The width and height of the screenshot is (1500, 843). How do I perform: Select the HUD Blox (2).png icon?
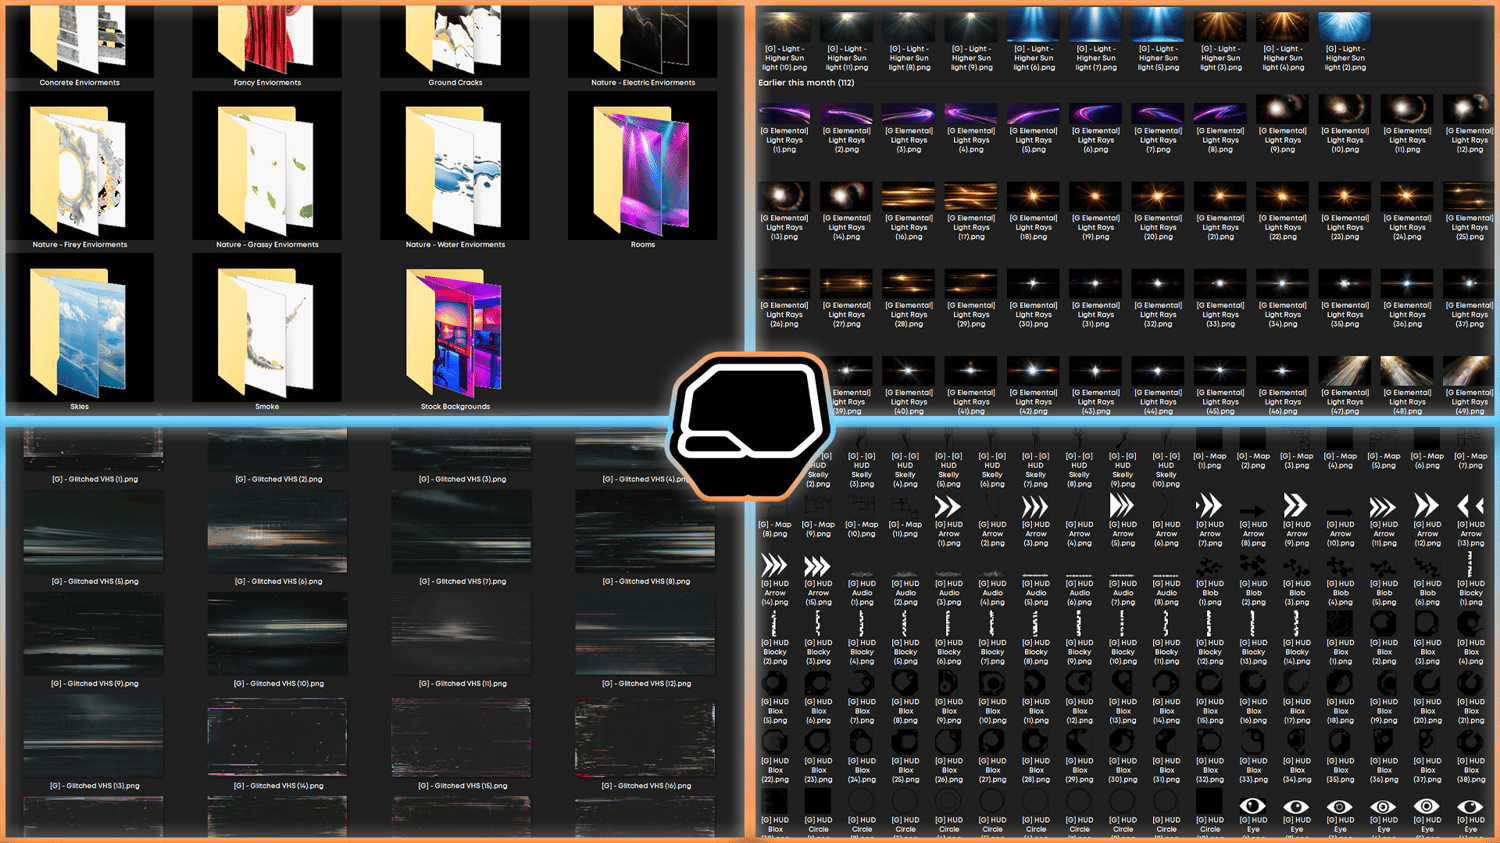tap(1383, 624)
